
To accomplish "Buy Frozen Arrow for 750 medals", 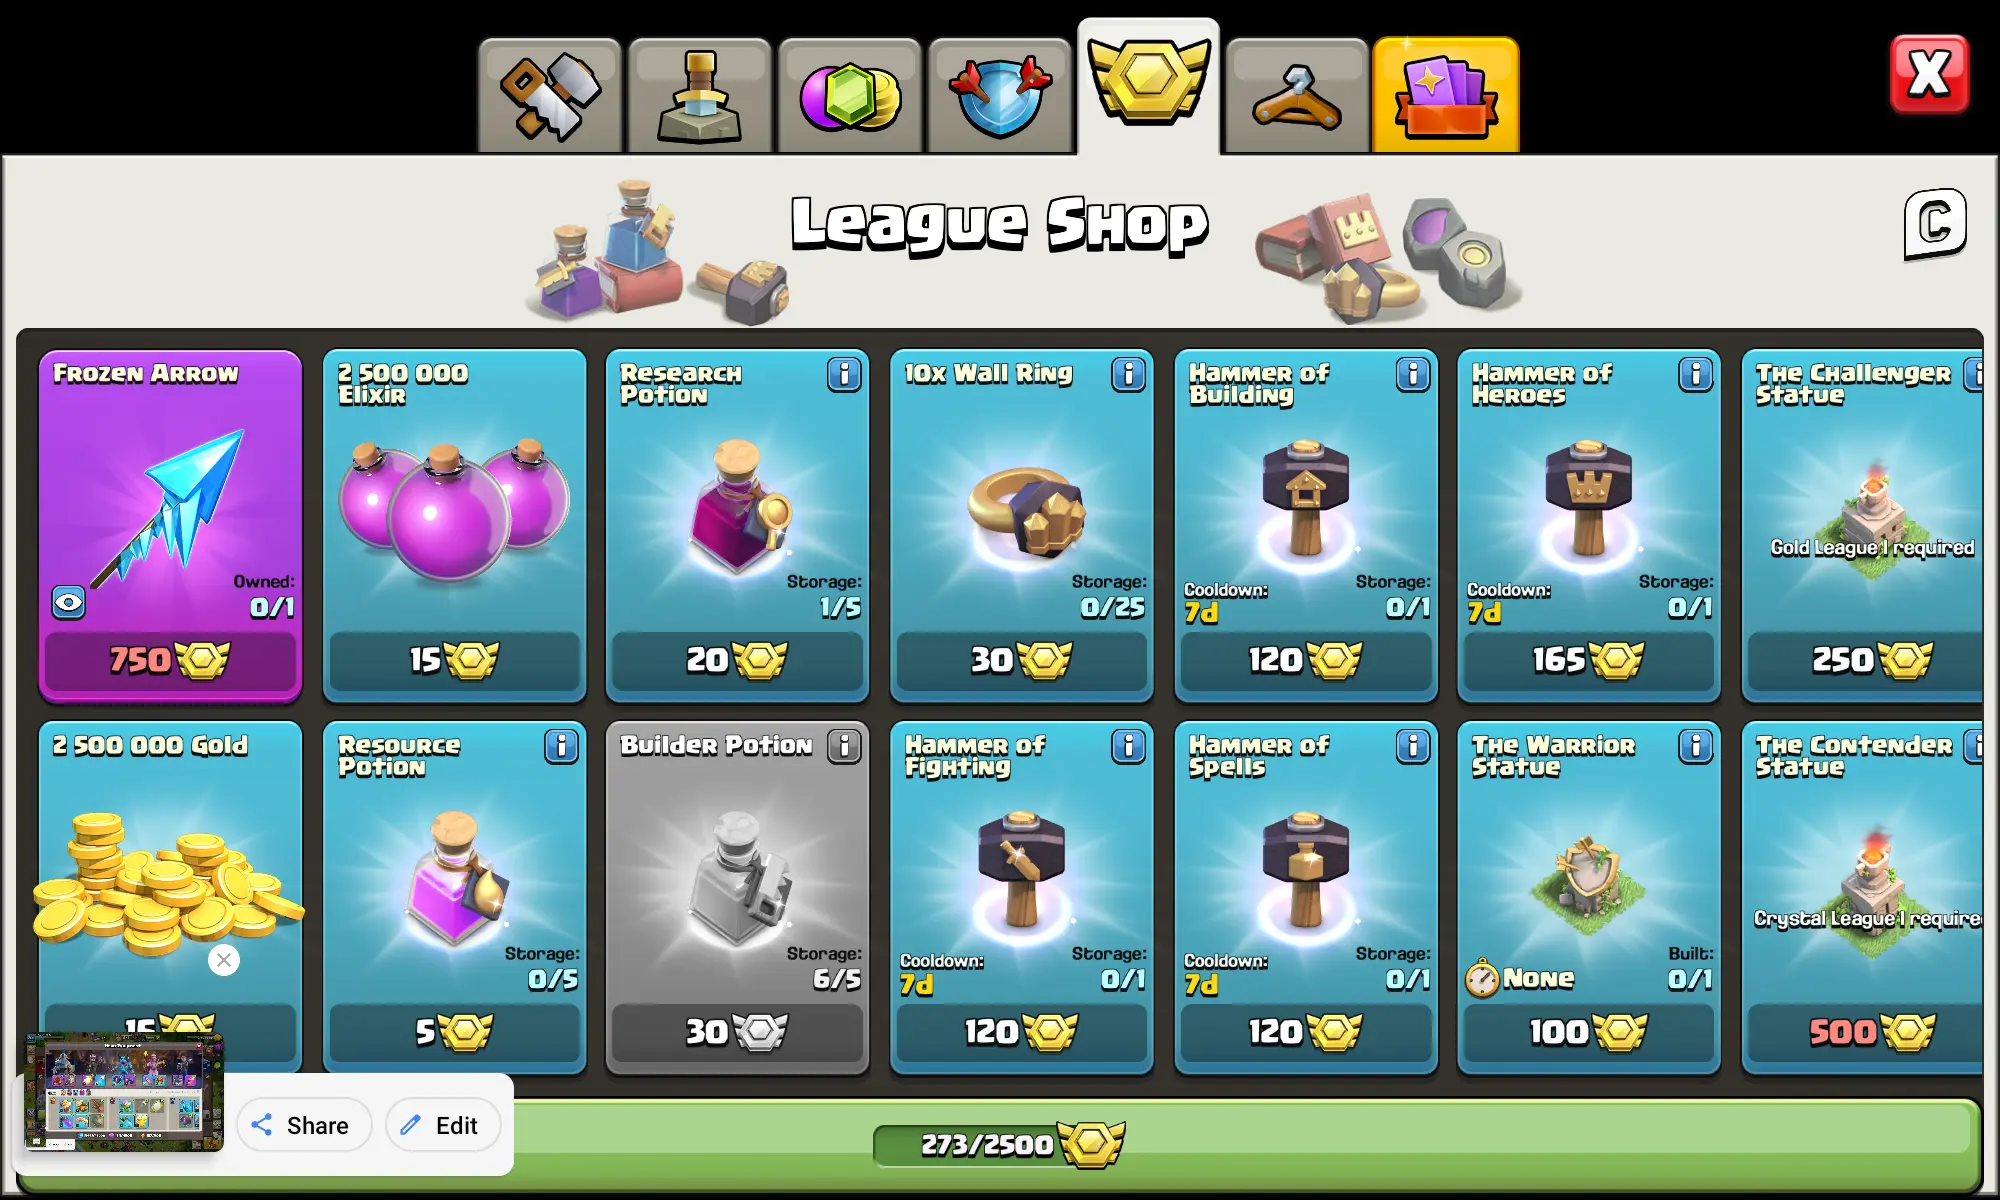I will click(x=170, y=660).
